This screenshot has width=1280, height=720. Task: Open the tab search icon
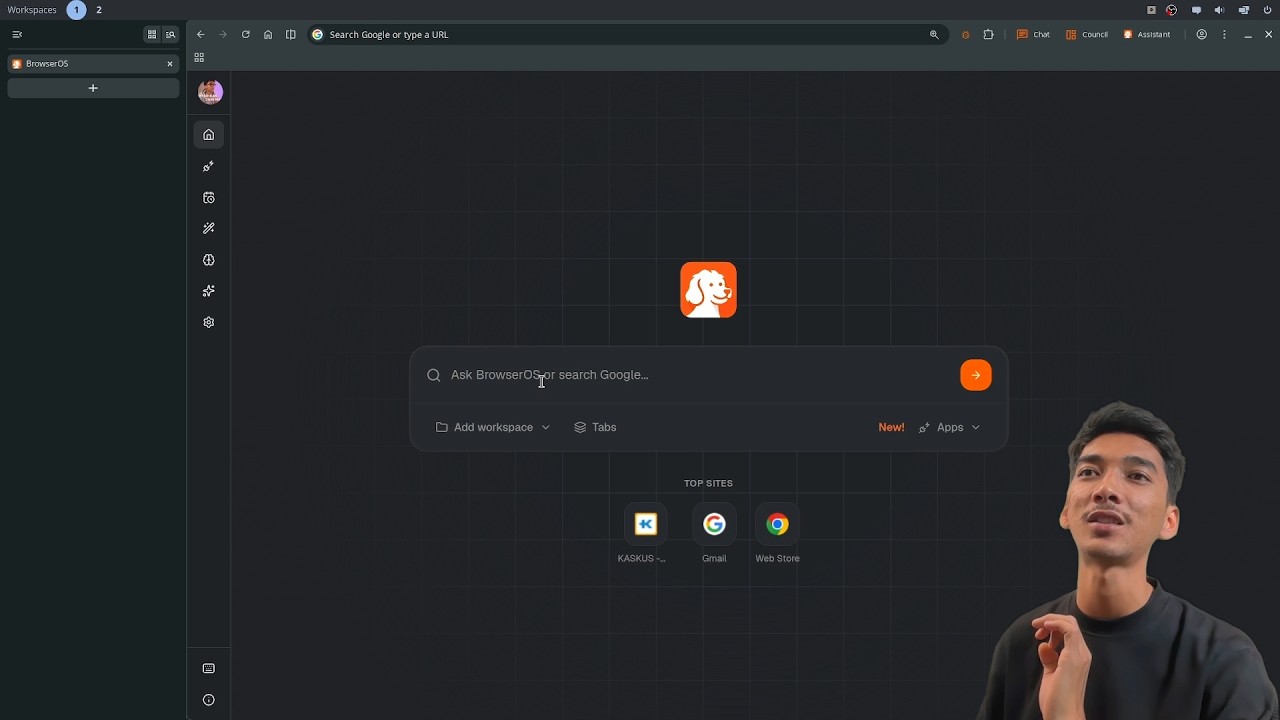coord(170,34)
